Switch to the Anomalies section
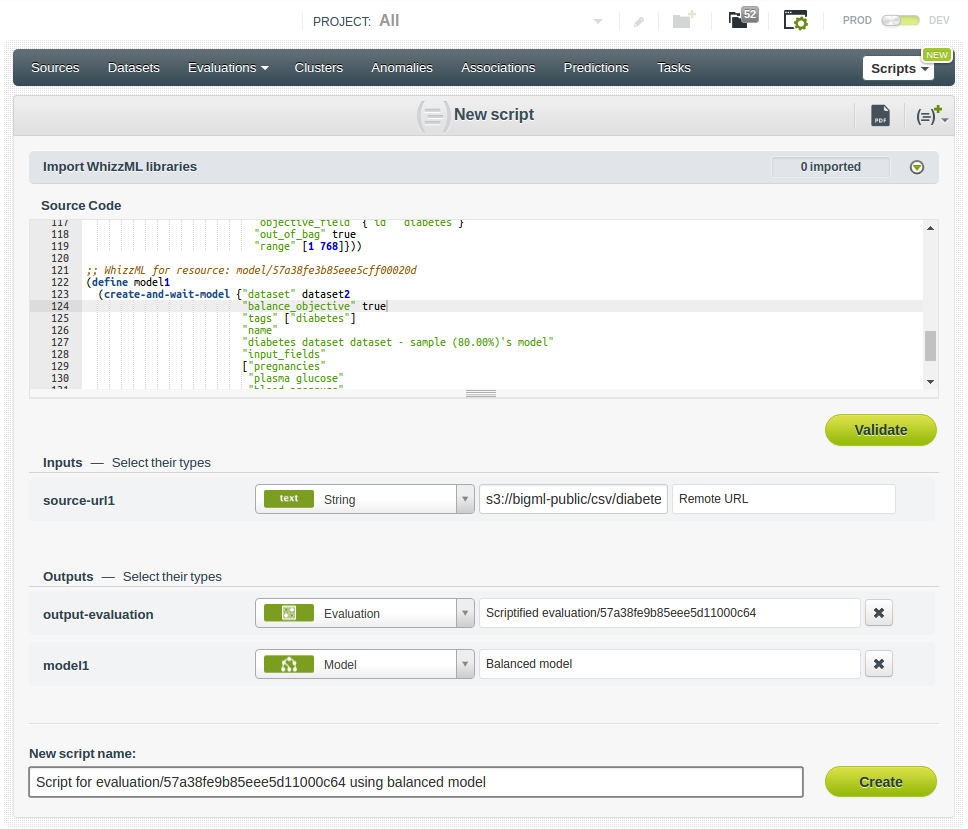 tap(402, 67)
